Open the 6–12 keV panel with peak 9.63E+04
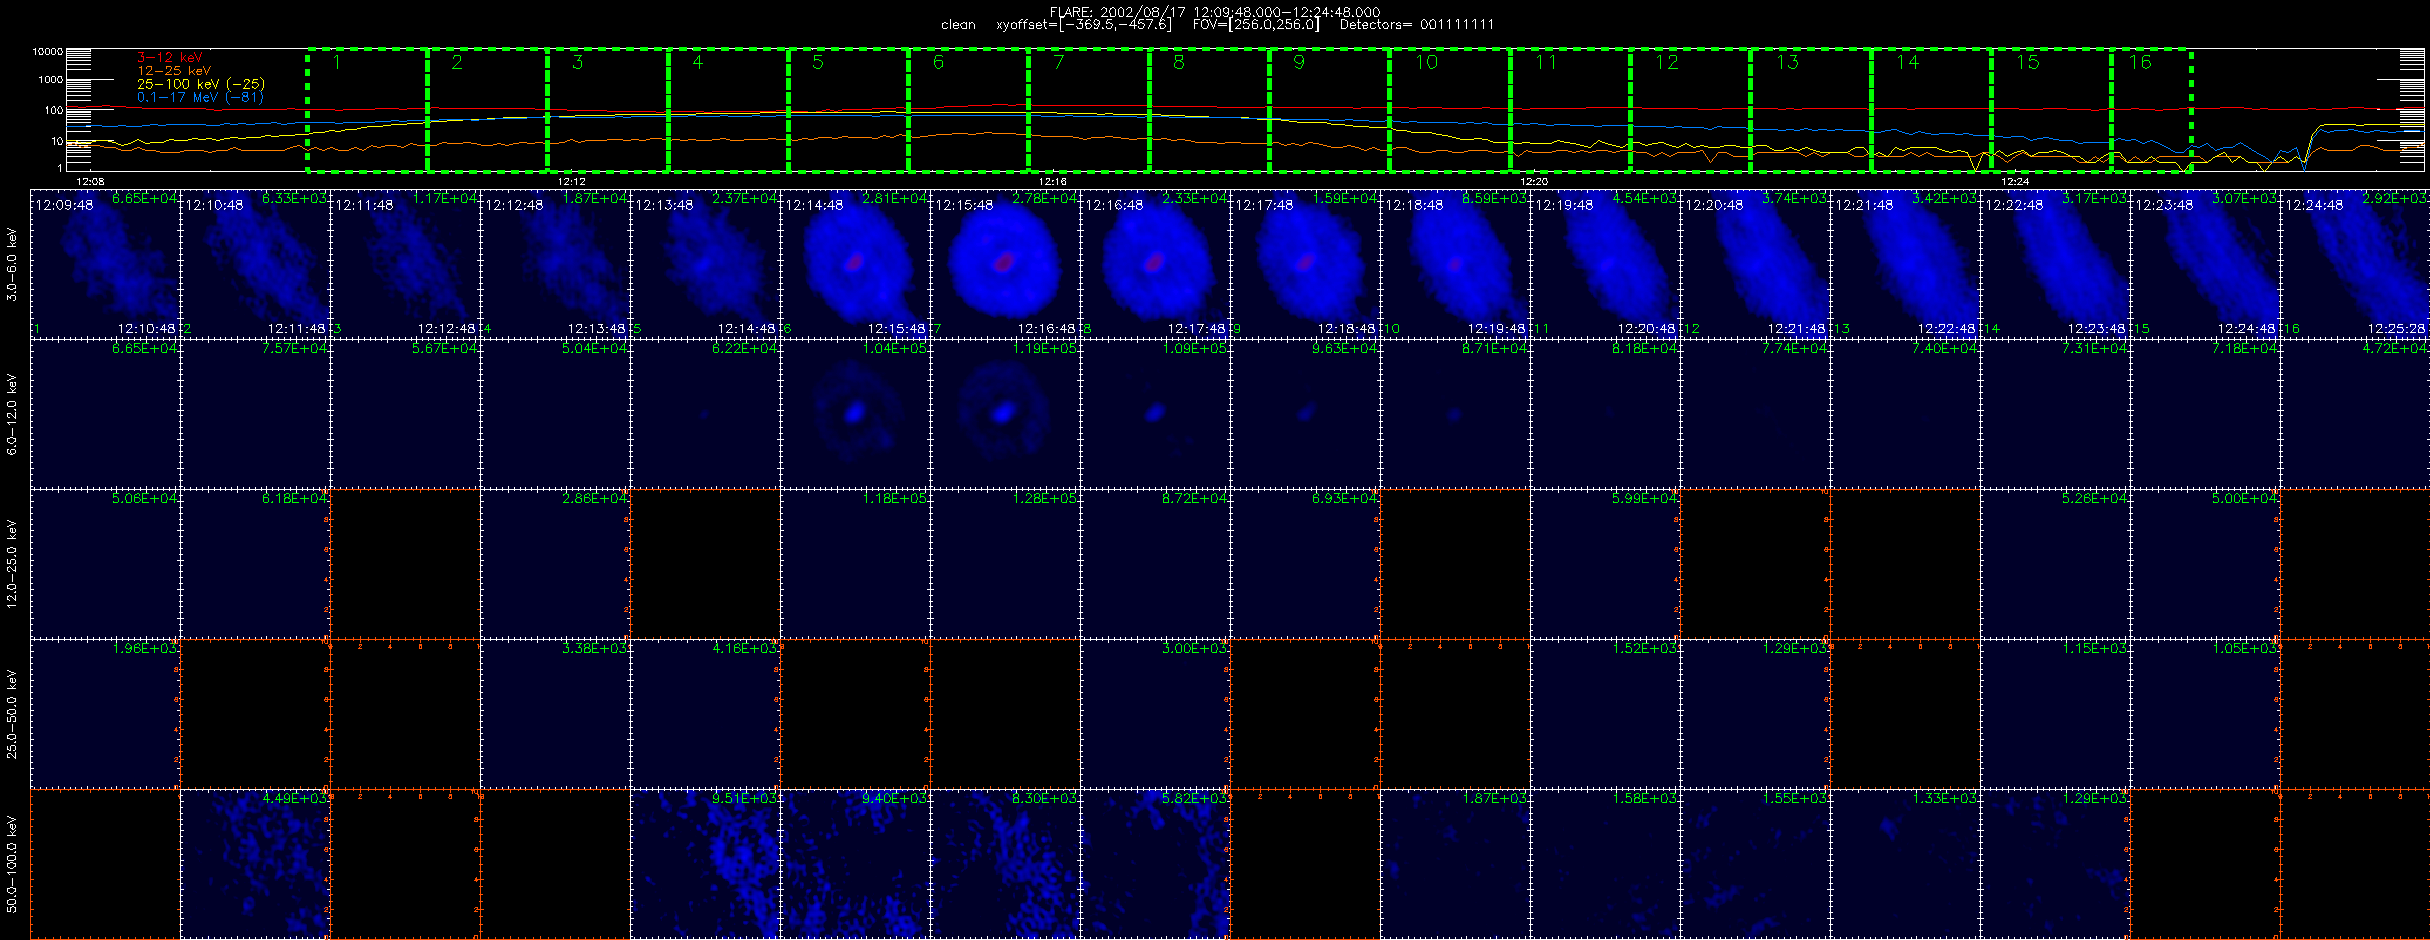The image size is (2430, 940). click(1305, 414)
